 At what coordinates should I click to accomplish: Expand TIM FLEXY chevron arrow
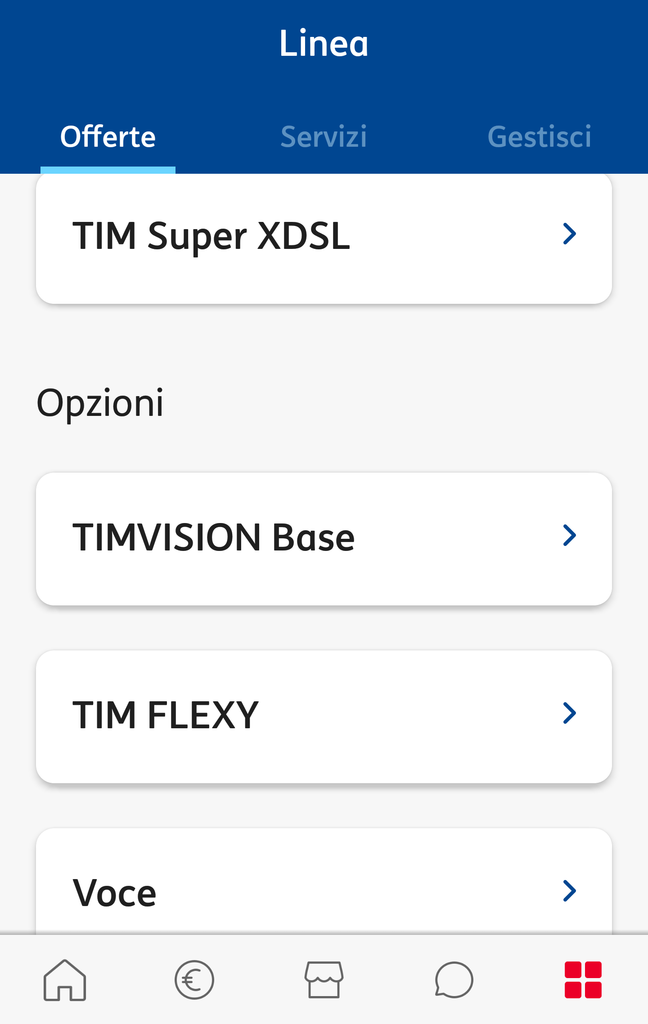click(570, 713)
